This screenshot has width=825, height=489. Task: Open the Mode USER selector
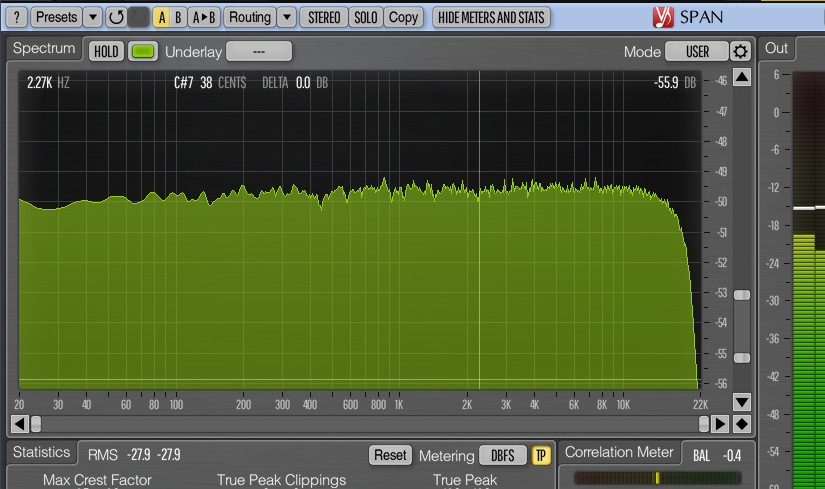pyautogui.click(x=697, y=52)
